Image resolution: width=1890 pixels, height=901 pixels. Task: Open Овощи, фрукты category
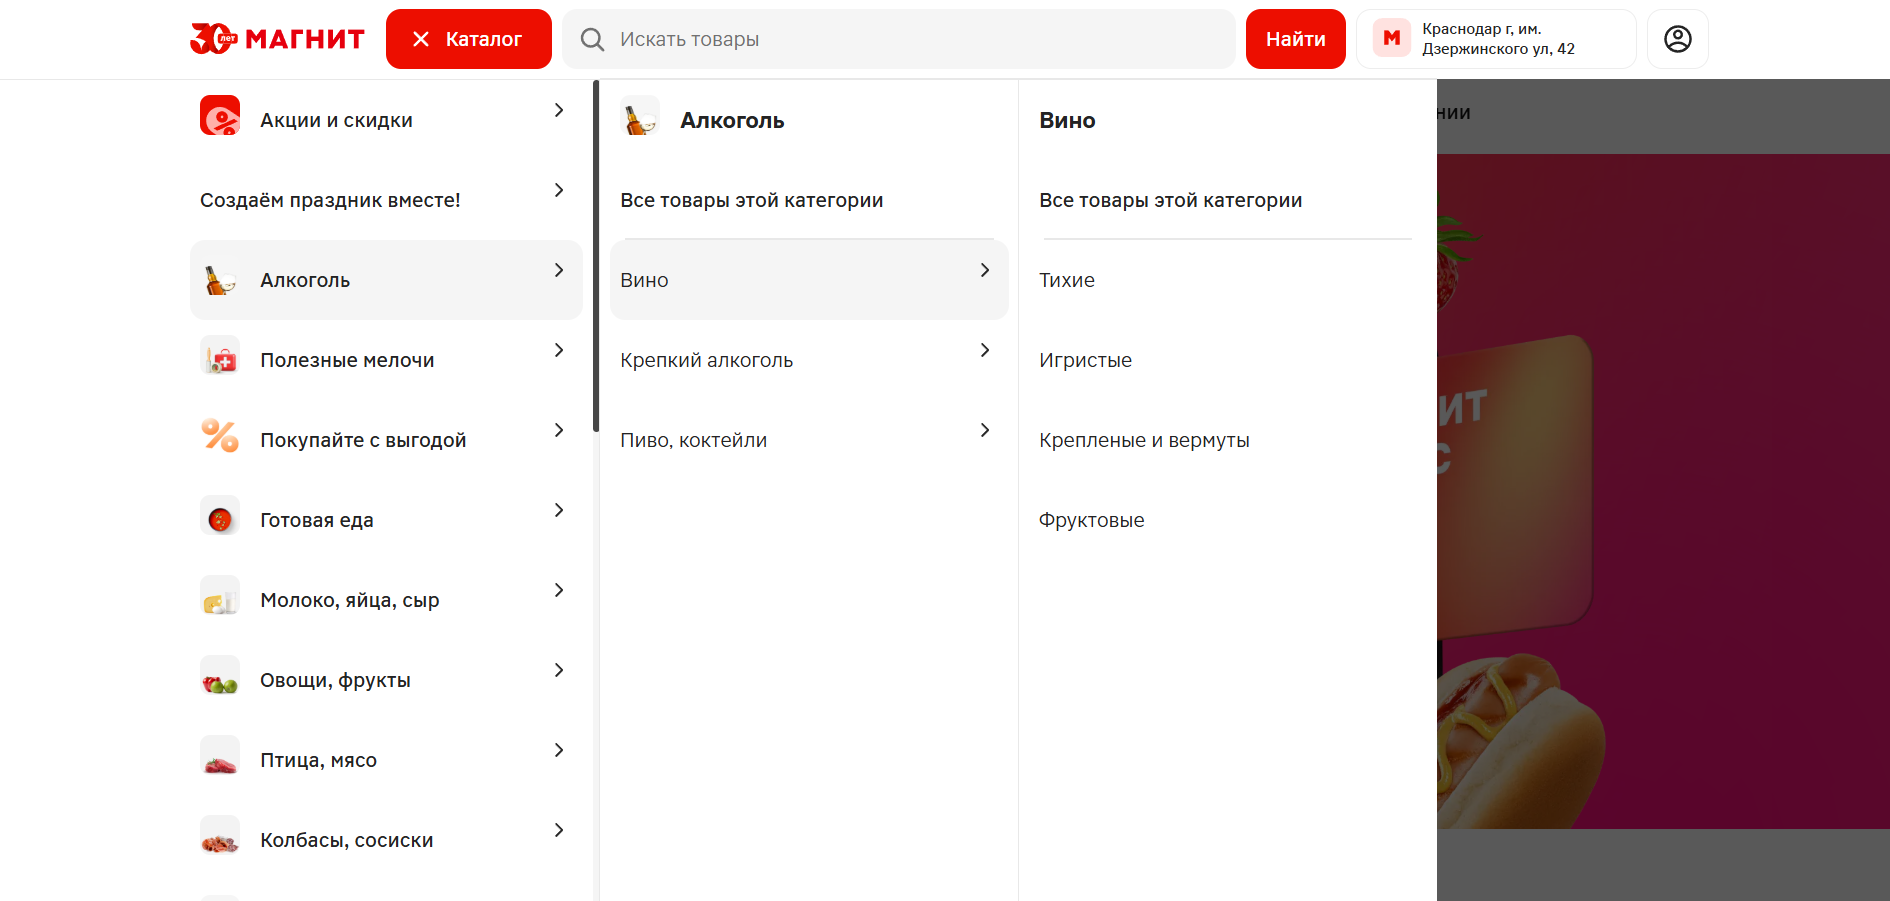386,680
